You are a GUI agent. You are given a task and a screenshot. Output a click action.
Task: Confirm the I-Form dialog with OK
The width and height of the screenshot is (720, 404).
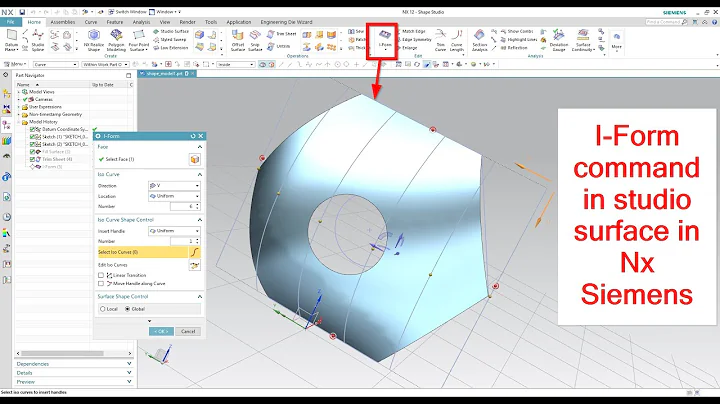point(161,331)
